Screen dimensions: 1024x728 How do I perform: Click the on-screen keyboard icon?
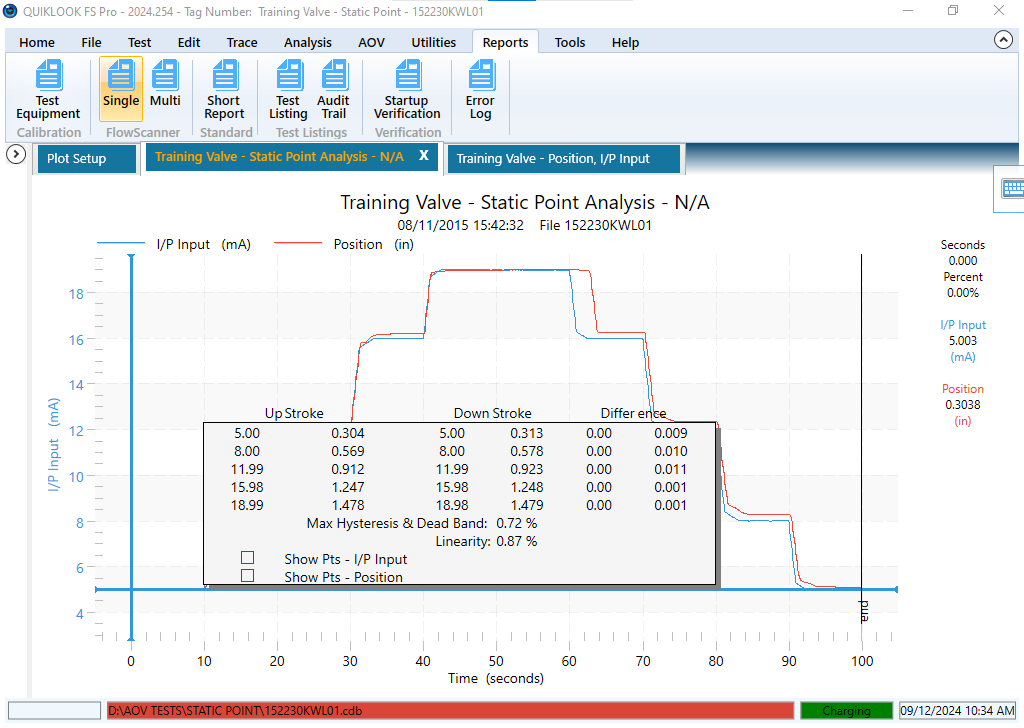coord(1011,188)
